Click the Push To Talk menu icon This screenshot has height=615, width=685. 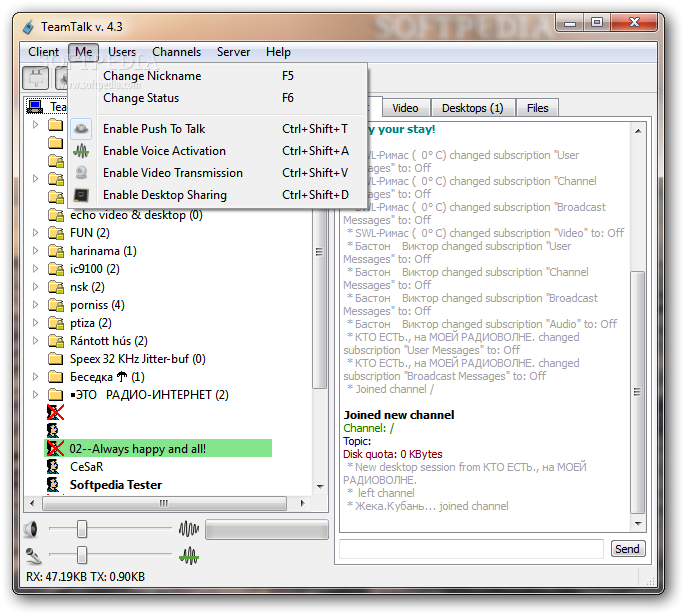click(82, 129)
